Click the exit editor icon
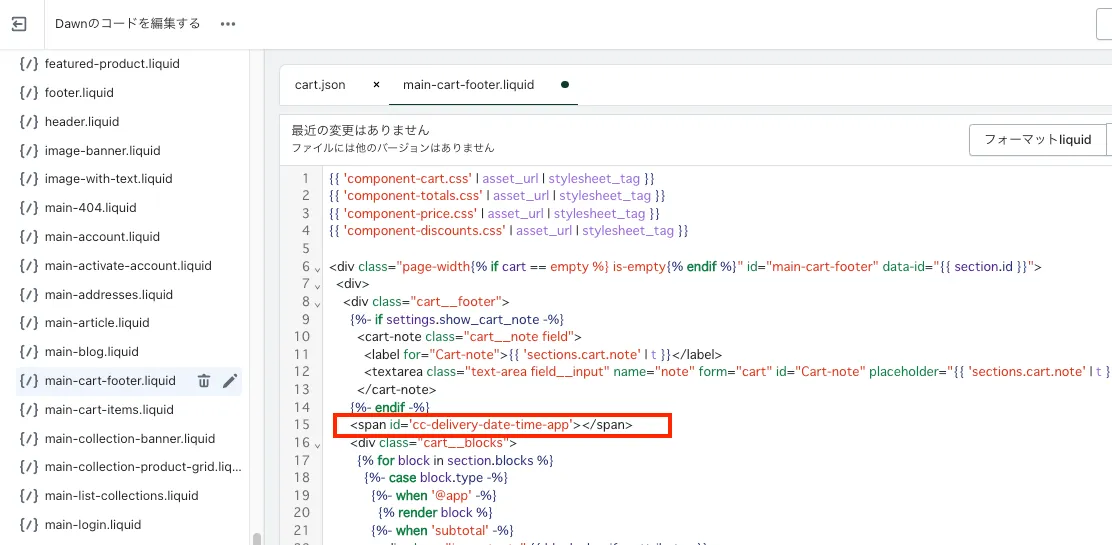Viewport: 1112px width, 545px height. point(19,23)
